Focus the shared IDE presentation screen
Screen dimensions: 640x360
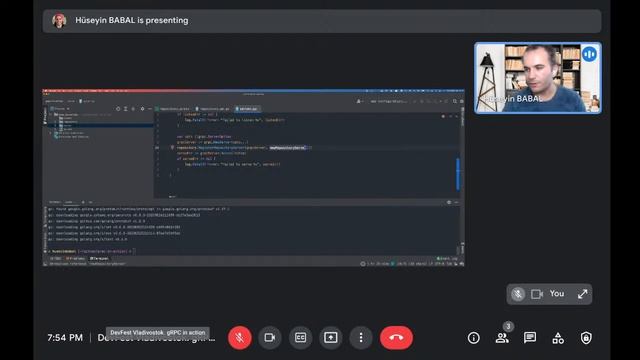(253, 178)
